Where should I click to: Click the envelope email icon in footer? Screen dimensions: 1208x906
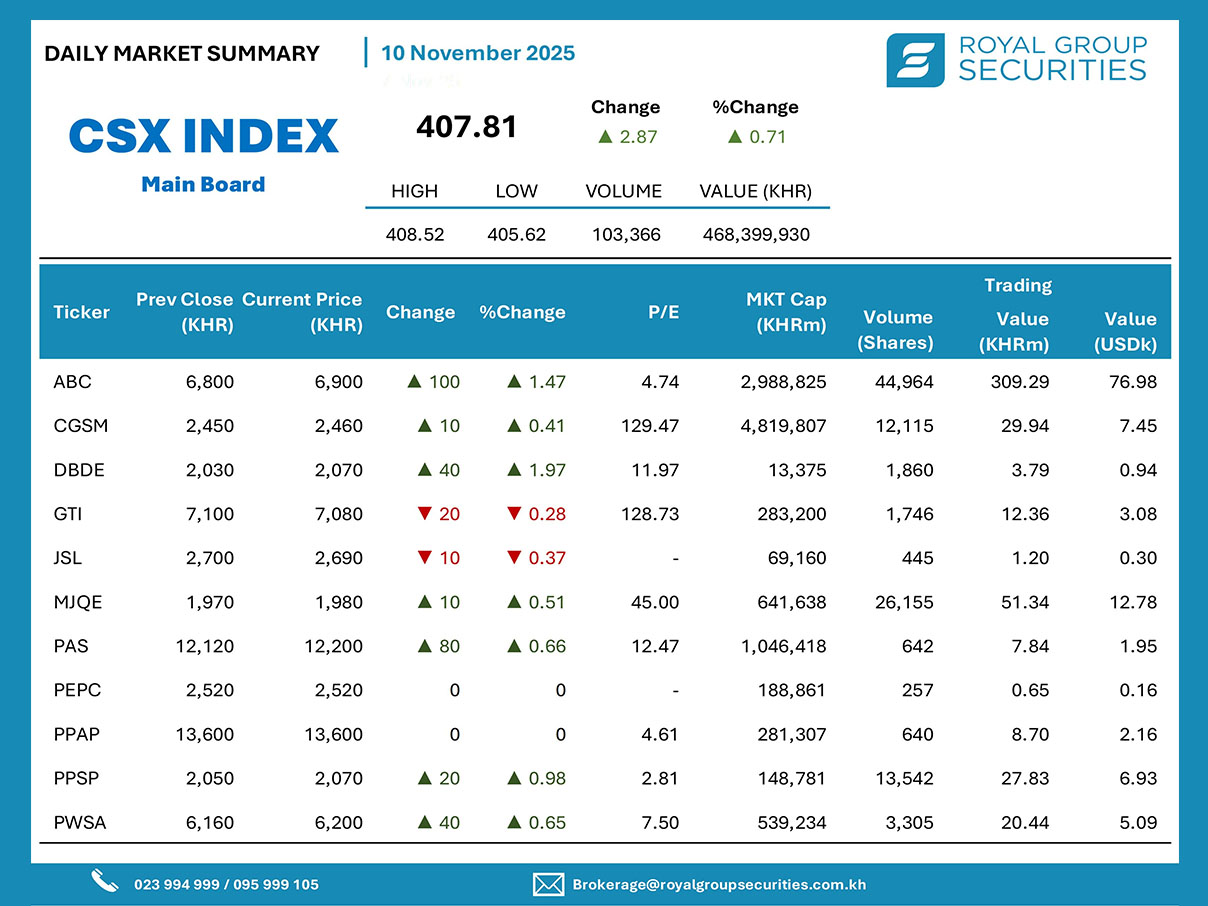click(x=548, y=884)
